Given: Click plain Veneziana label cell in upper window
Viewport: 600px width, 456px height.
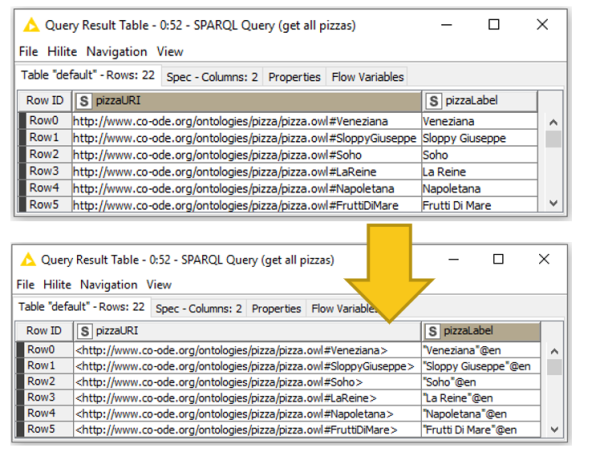Looking at the screenshot, I should (x=479, y=121).
